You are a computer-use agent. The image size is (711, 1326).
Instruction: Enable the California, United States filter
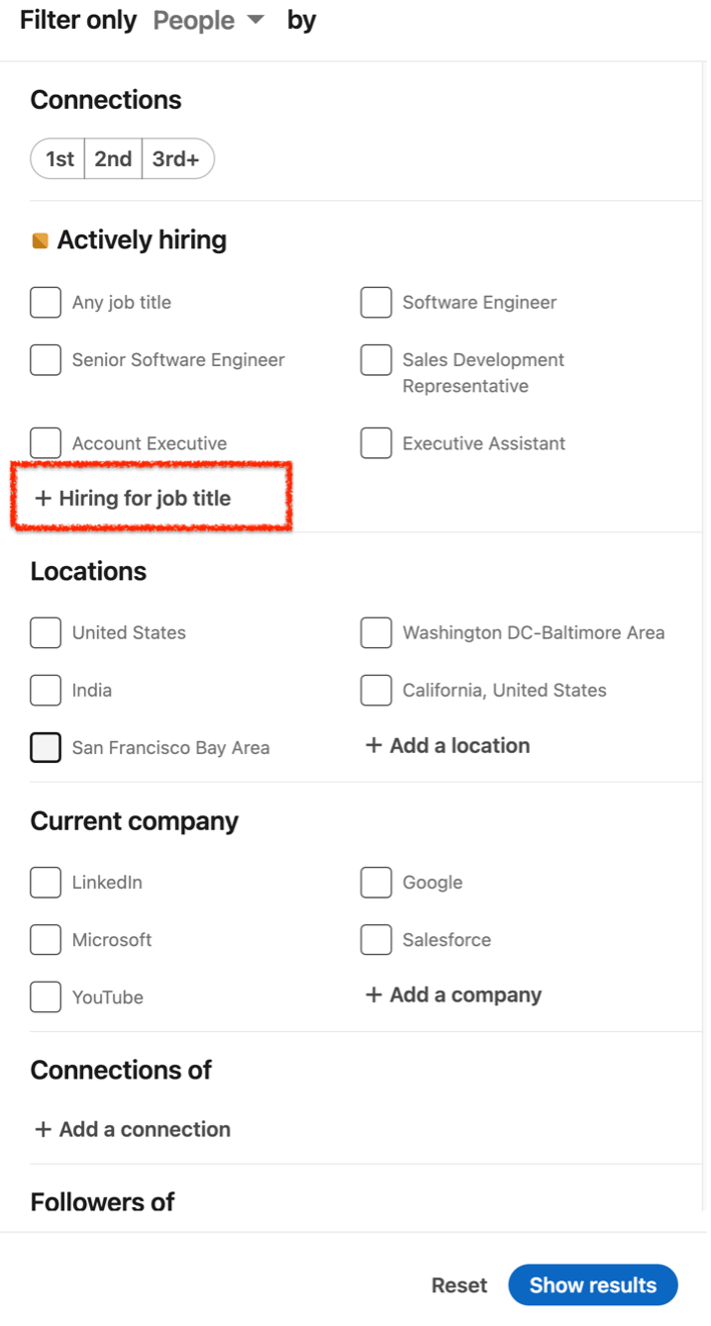375,690
